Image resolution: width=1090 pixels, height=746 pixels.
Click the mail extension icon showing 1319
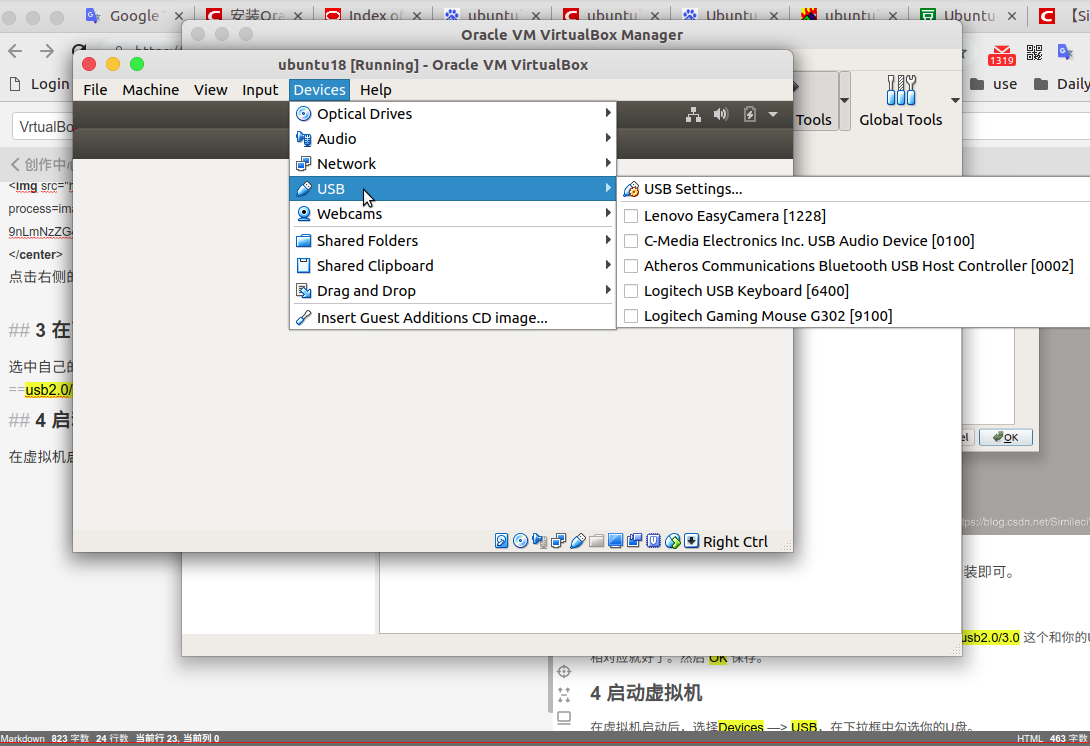point(1002,55)
